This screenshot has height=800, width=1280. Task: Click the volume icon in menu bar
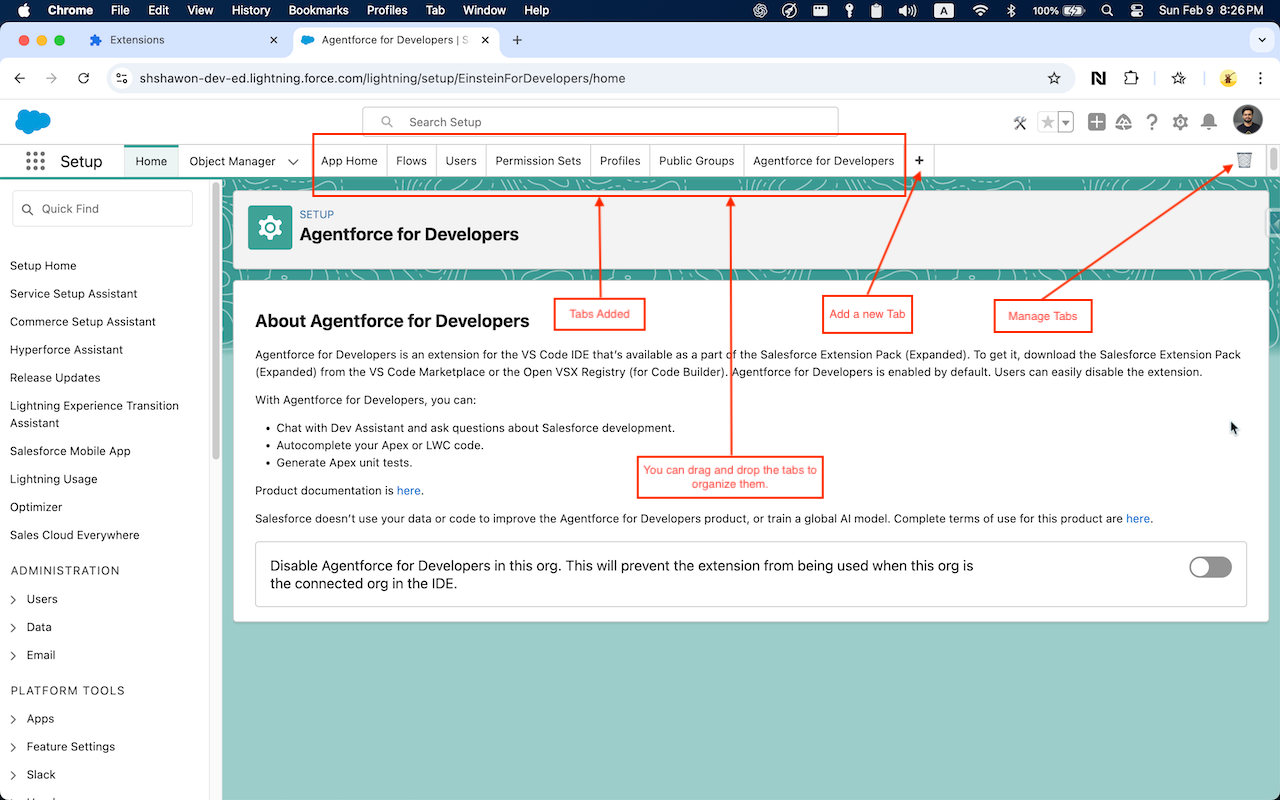(908, 10)
